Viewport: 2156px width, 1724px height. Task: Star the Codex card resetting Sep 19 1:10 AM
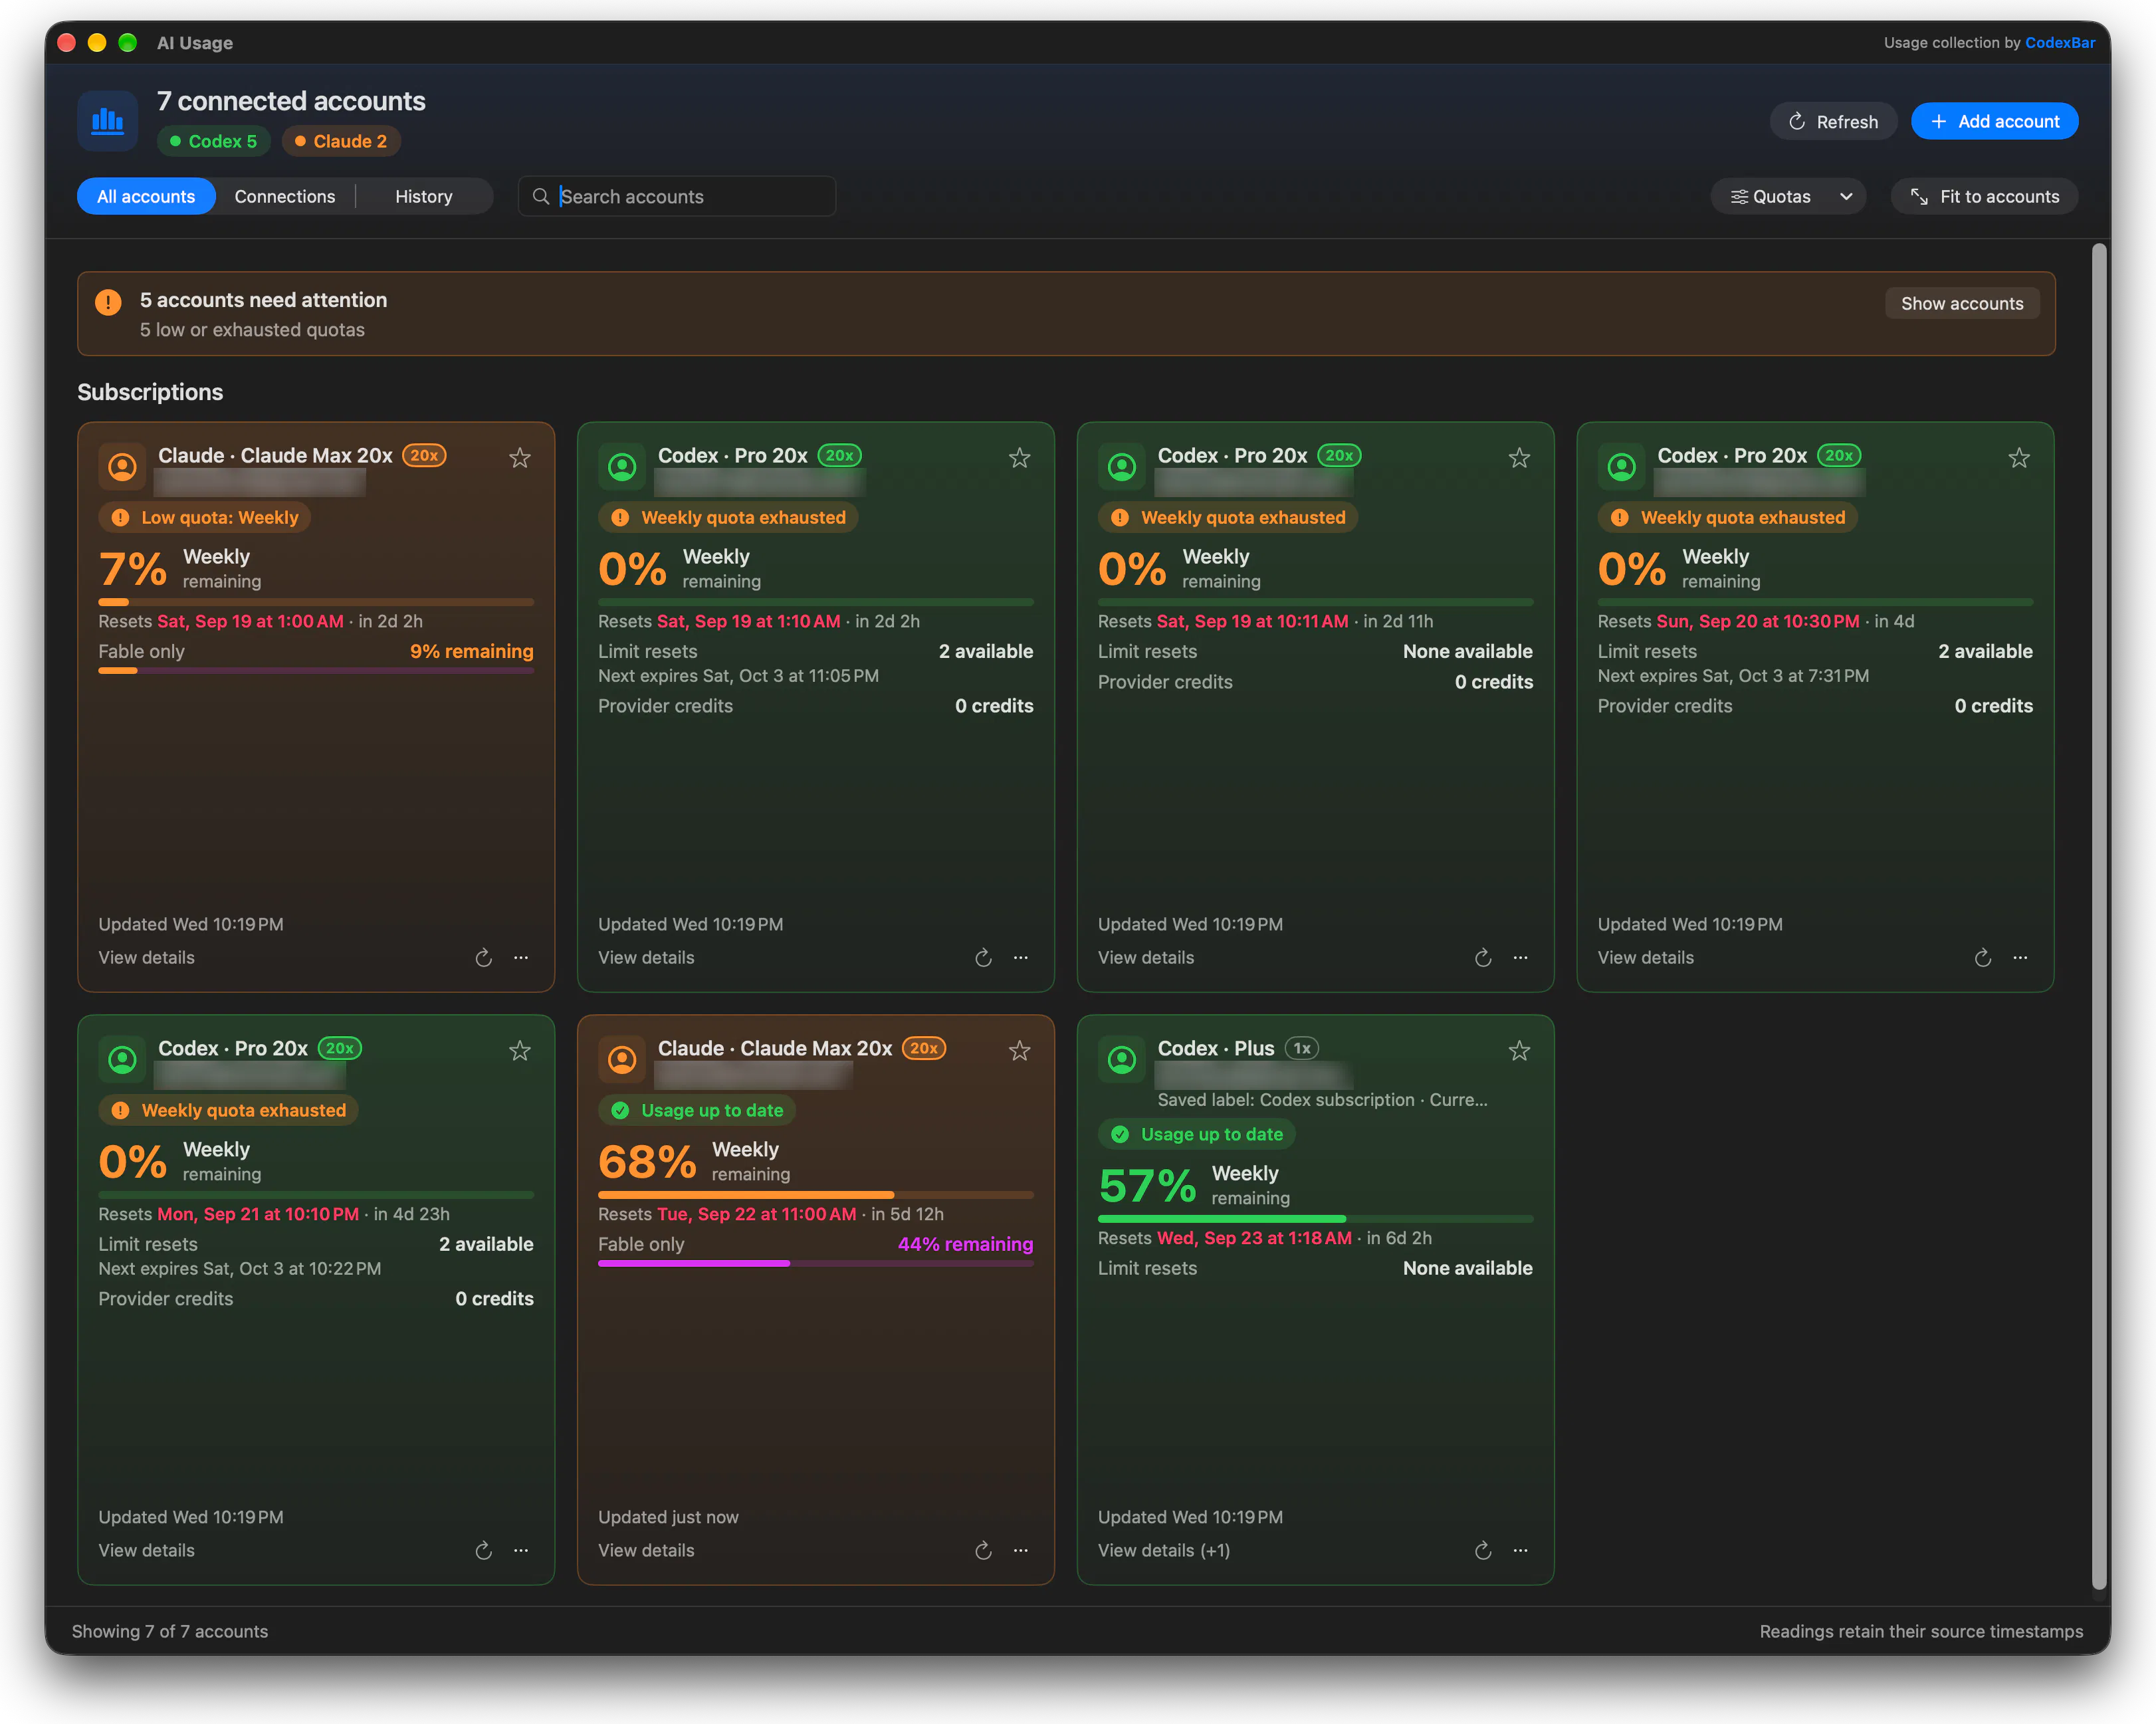click(x=1020, y=458)
